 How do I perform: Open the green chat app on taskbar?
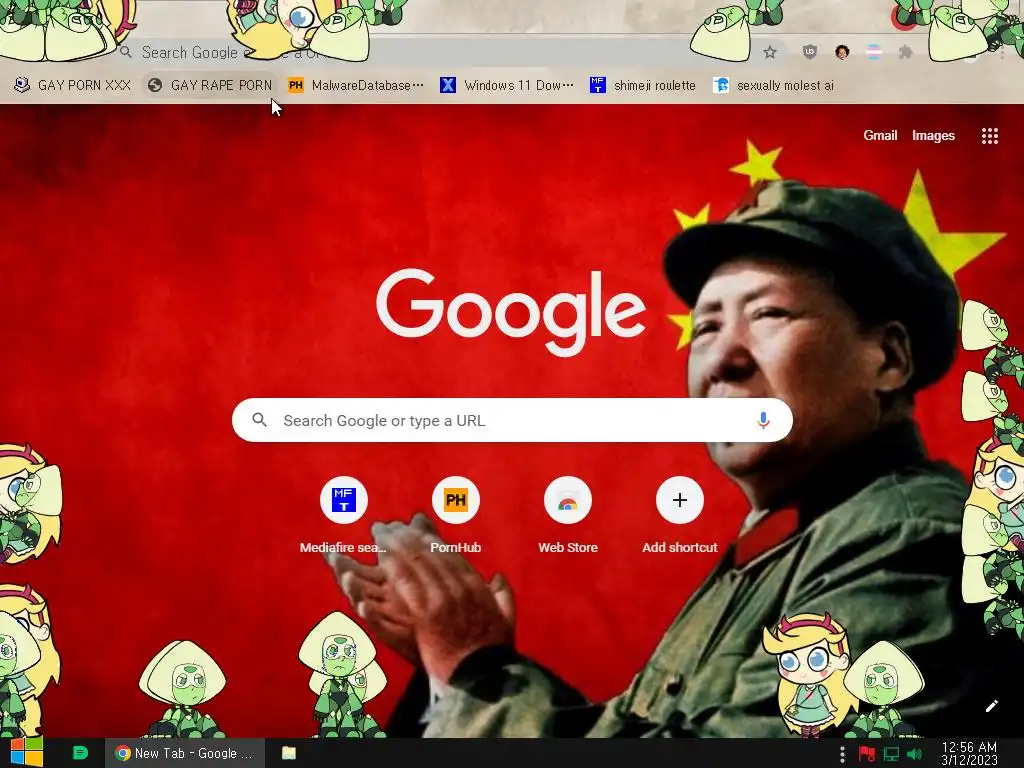tap(80, 753)
